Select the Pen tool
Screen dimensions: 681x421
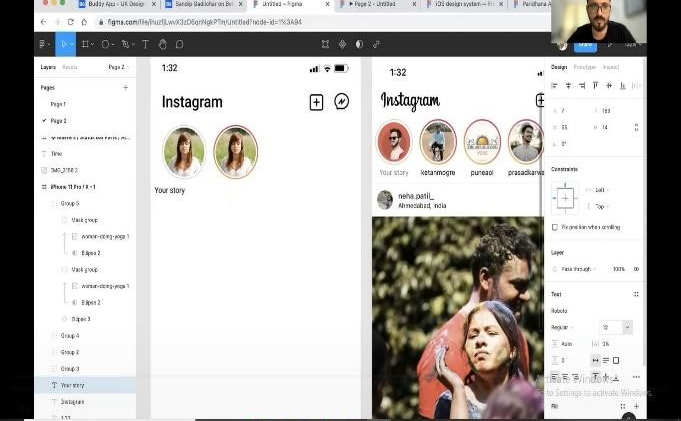pos(126,44)
